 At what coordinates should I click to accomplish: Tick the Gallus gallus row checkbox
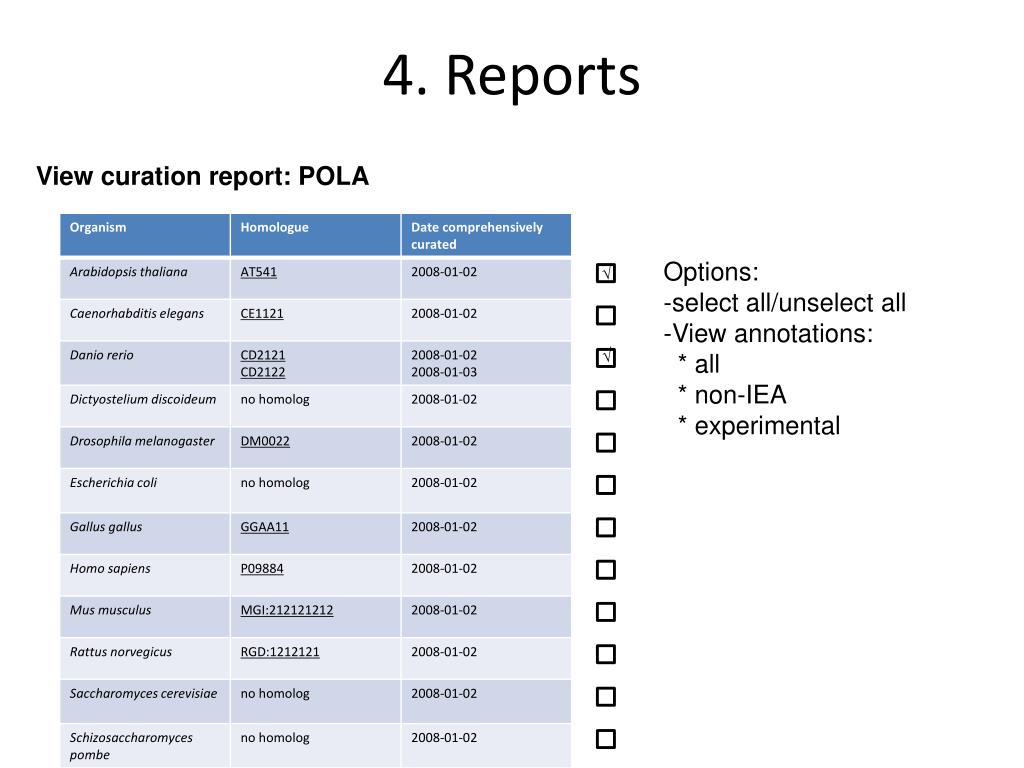[x=605, y=527]
